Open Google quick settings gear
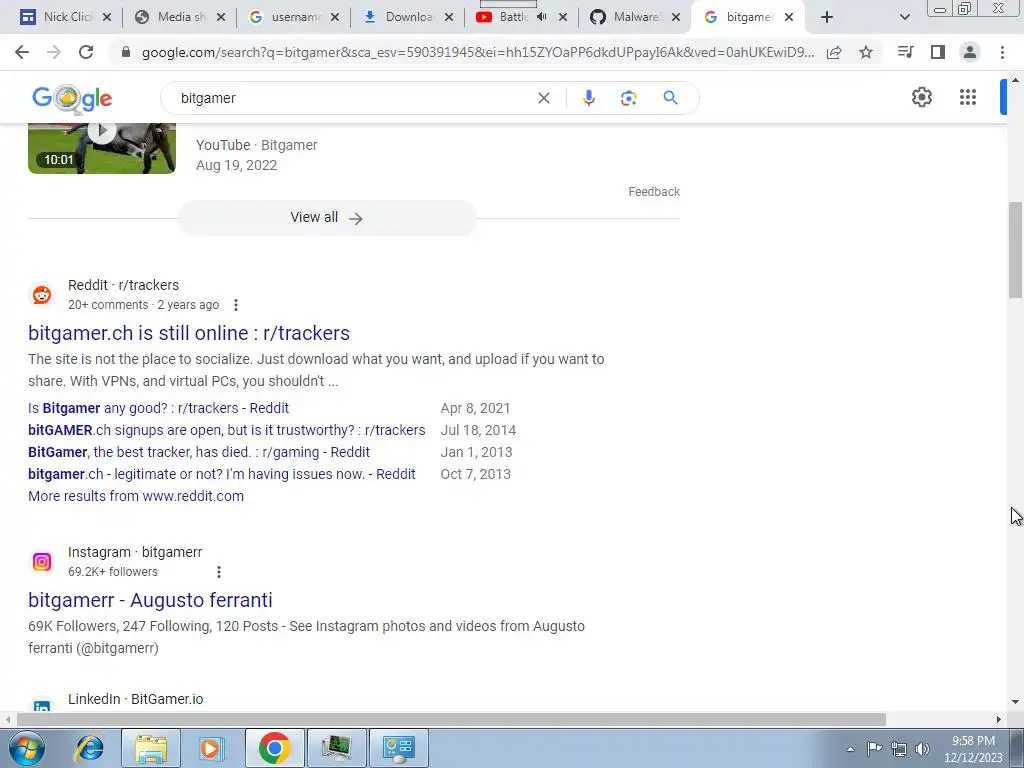Viewport: 1024px width, 768px height. (x=921, y=97)
